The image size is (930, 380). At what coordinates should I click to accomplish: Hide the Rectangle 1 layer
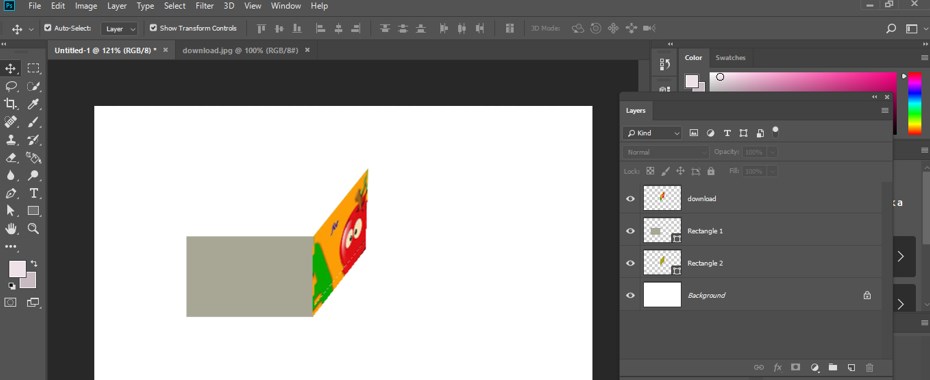630,231
